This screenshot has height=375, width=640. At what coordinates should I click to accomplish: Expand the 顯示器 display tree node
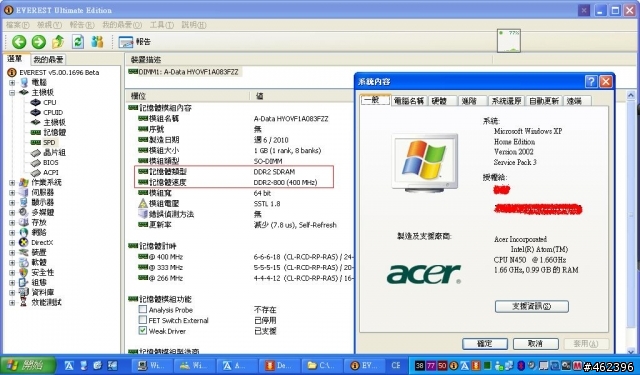pos(12,202)
